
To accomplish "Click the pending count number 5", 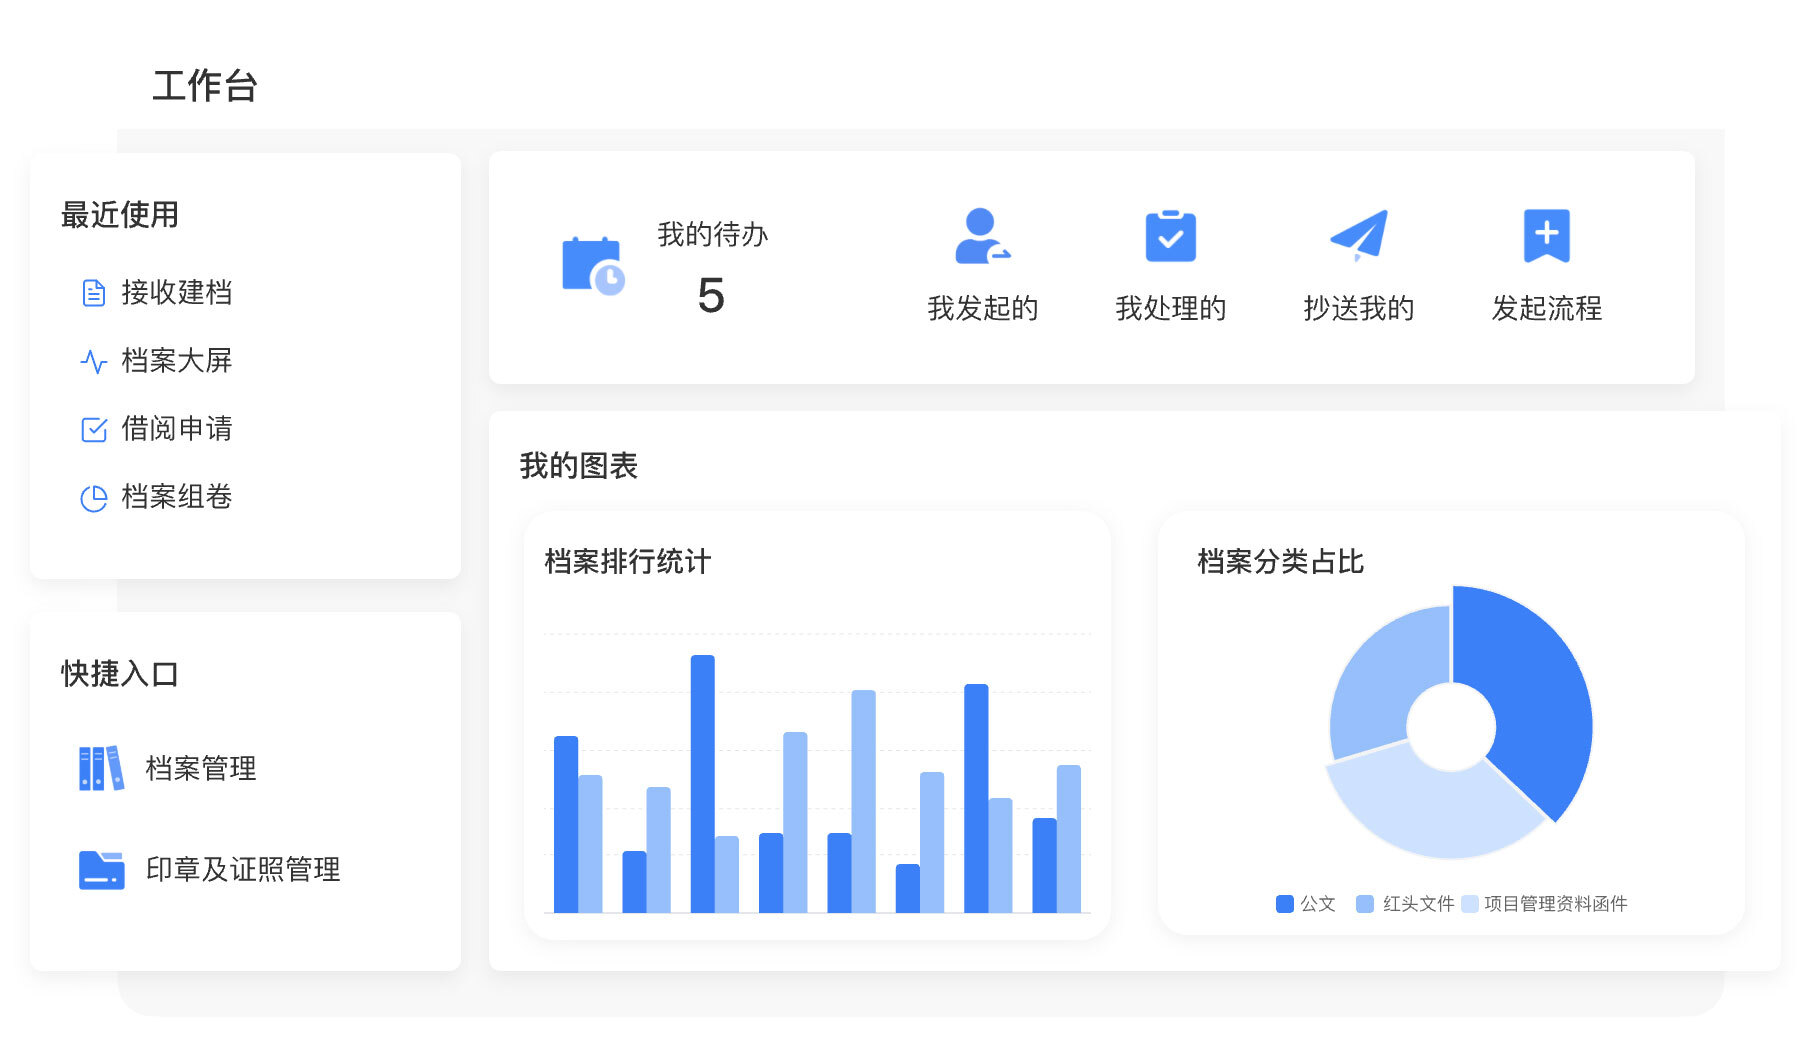I will pos(711,296).
